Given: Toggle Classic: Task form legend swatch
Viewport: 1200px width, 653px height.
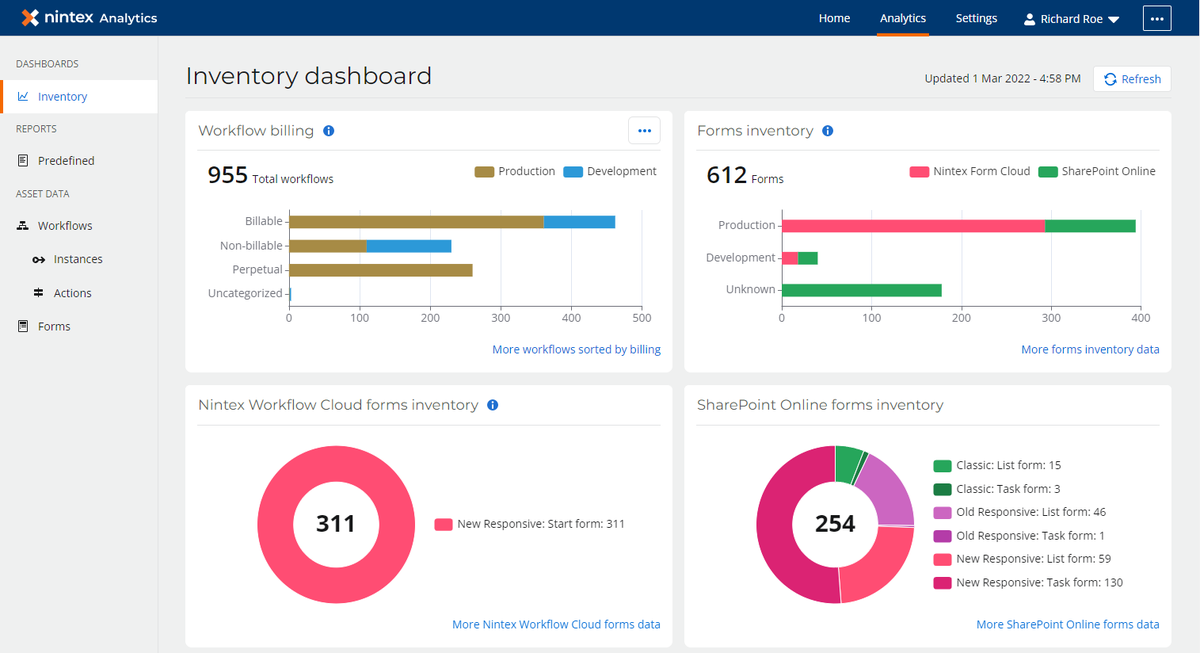Looking at the screenshot, I should coord(942,489).
